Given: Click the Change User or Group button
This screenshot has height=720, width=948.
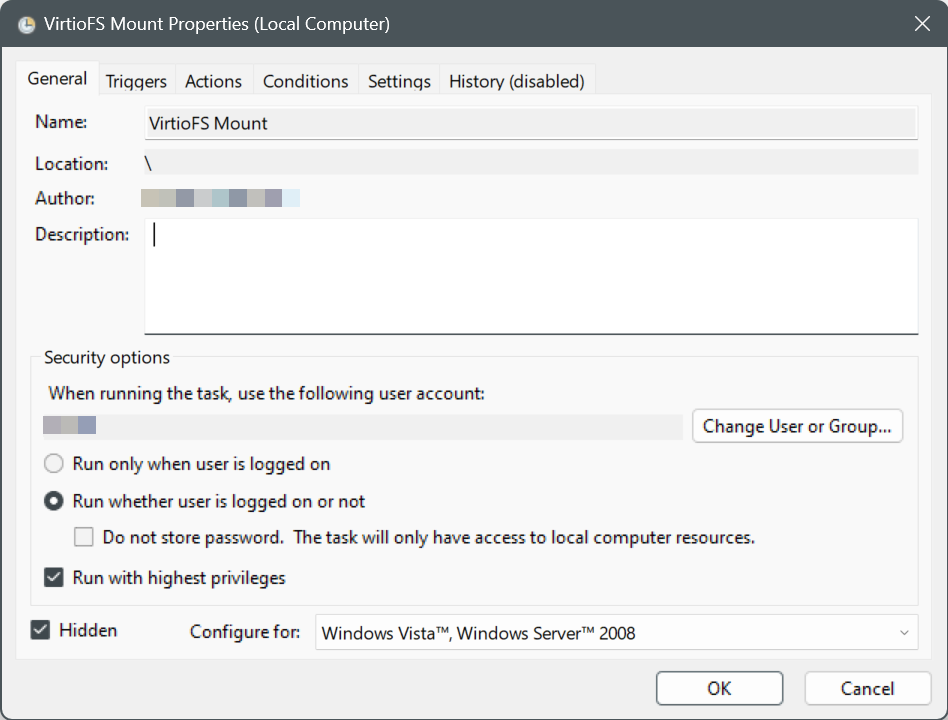Looking at the screenshot, I should (797, 426).
